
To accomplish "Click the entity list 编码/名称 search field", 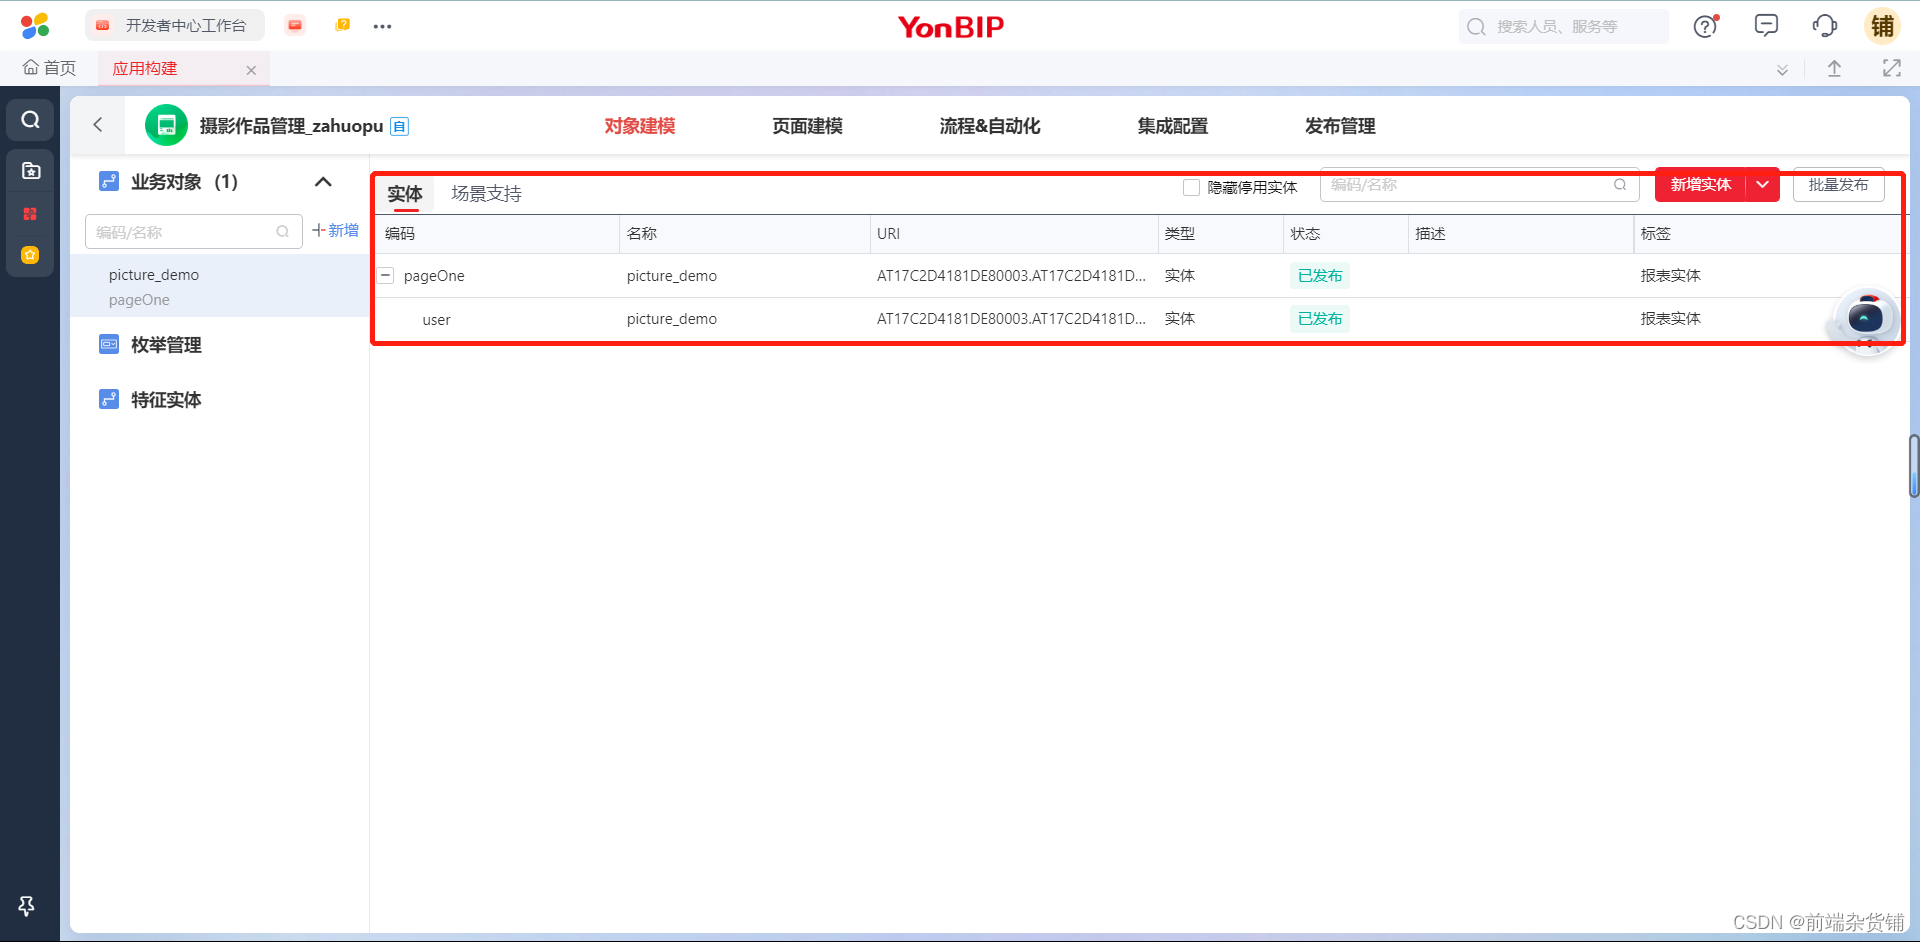I will pos(1479,185).
